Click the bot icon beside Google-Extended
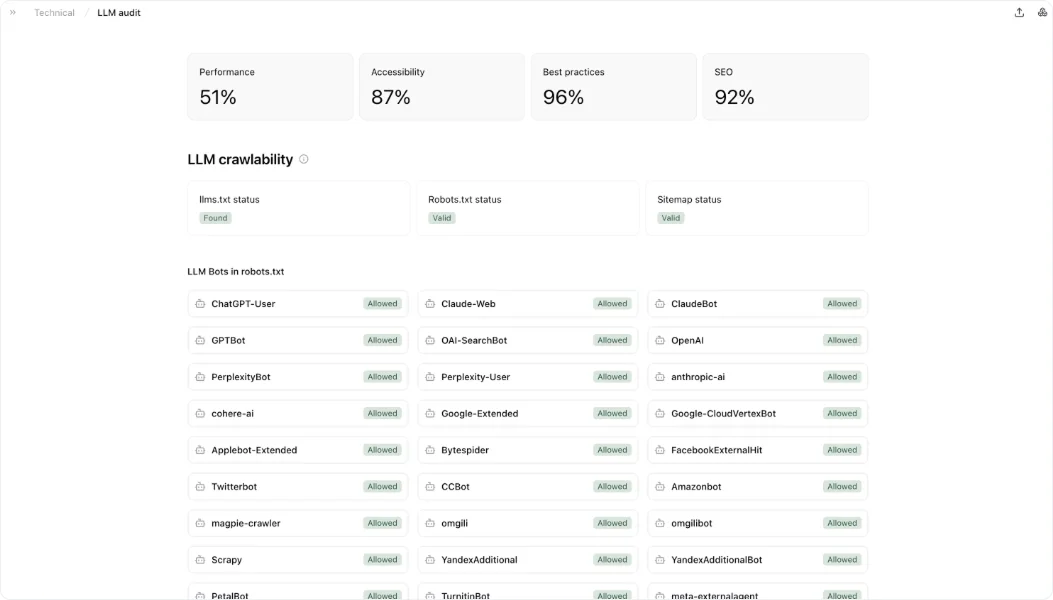The height and width of the screenshot is (600, 1053). [430, 413]
